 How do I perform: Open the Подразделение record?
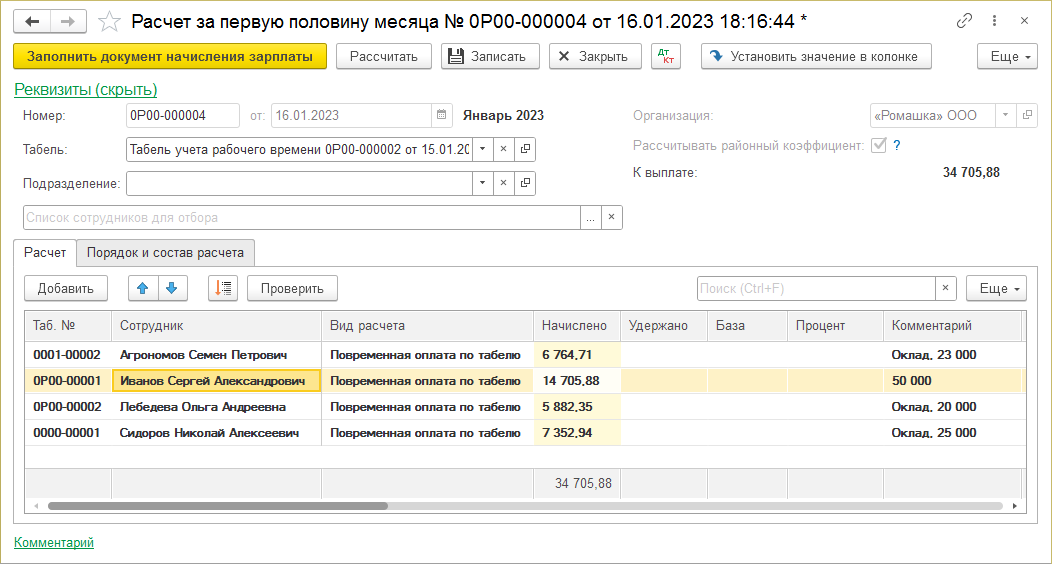(525, 182)
